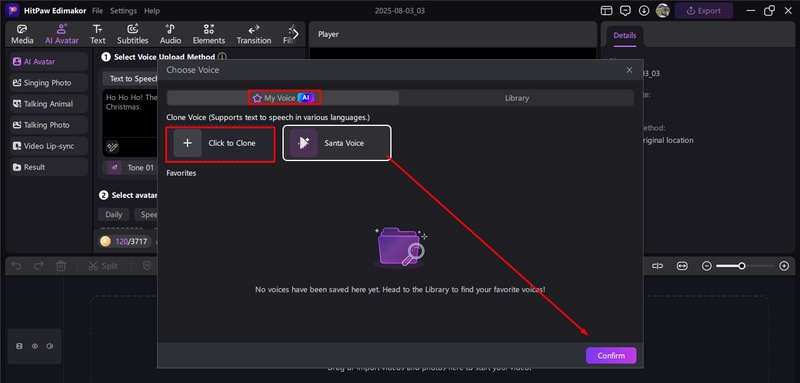This screenshot has width=800, height=383.
Task: Open the feedback message icon
Action: click(x=625, y=11)
